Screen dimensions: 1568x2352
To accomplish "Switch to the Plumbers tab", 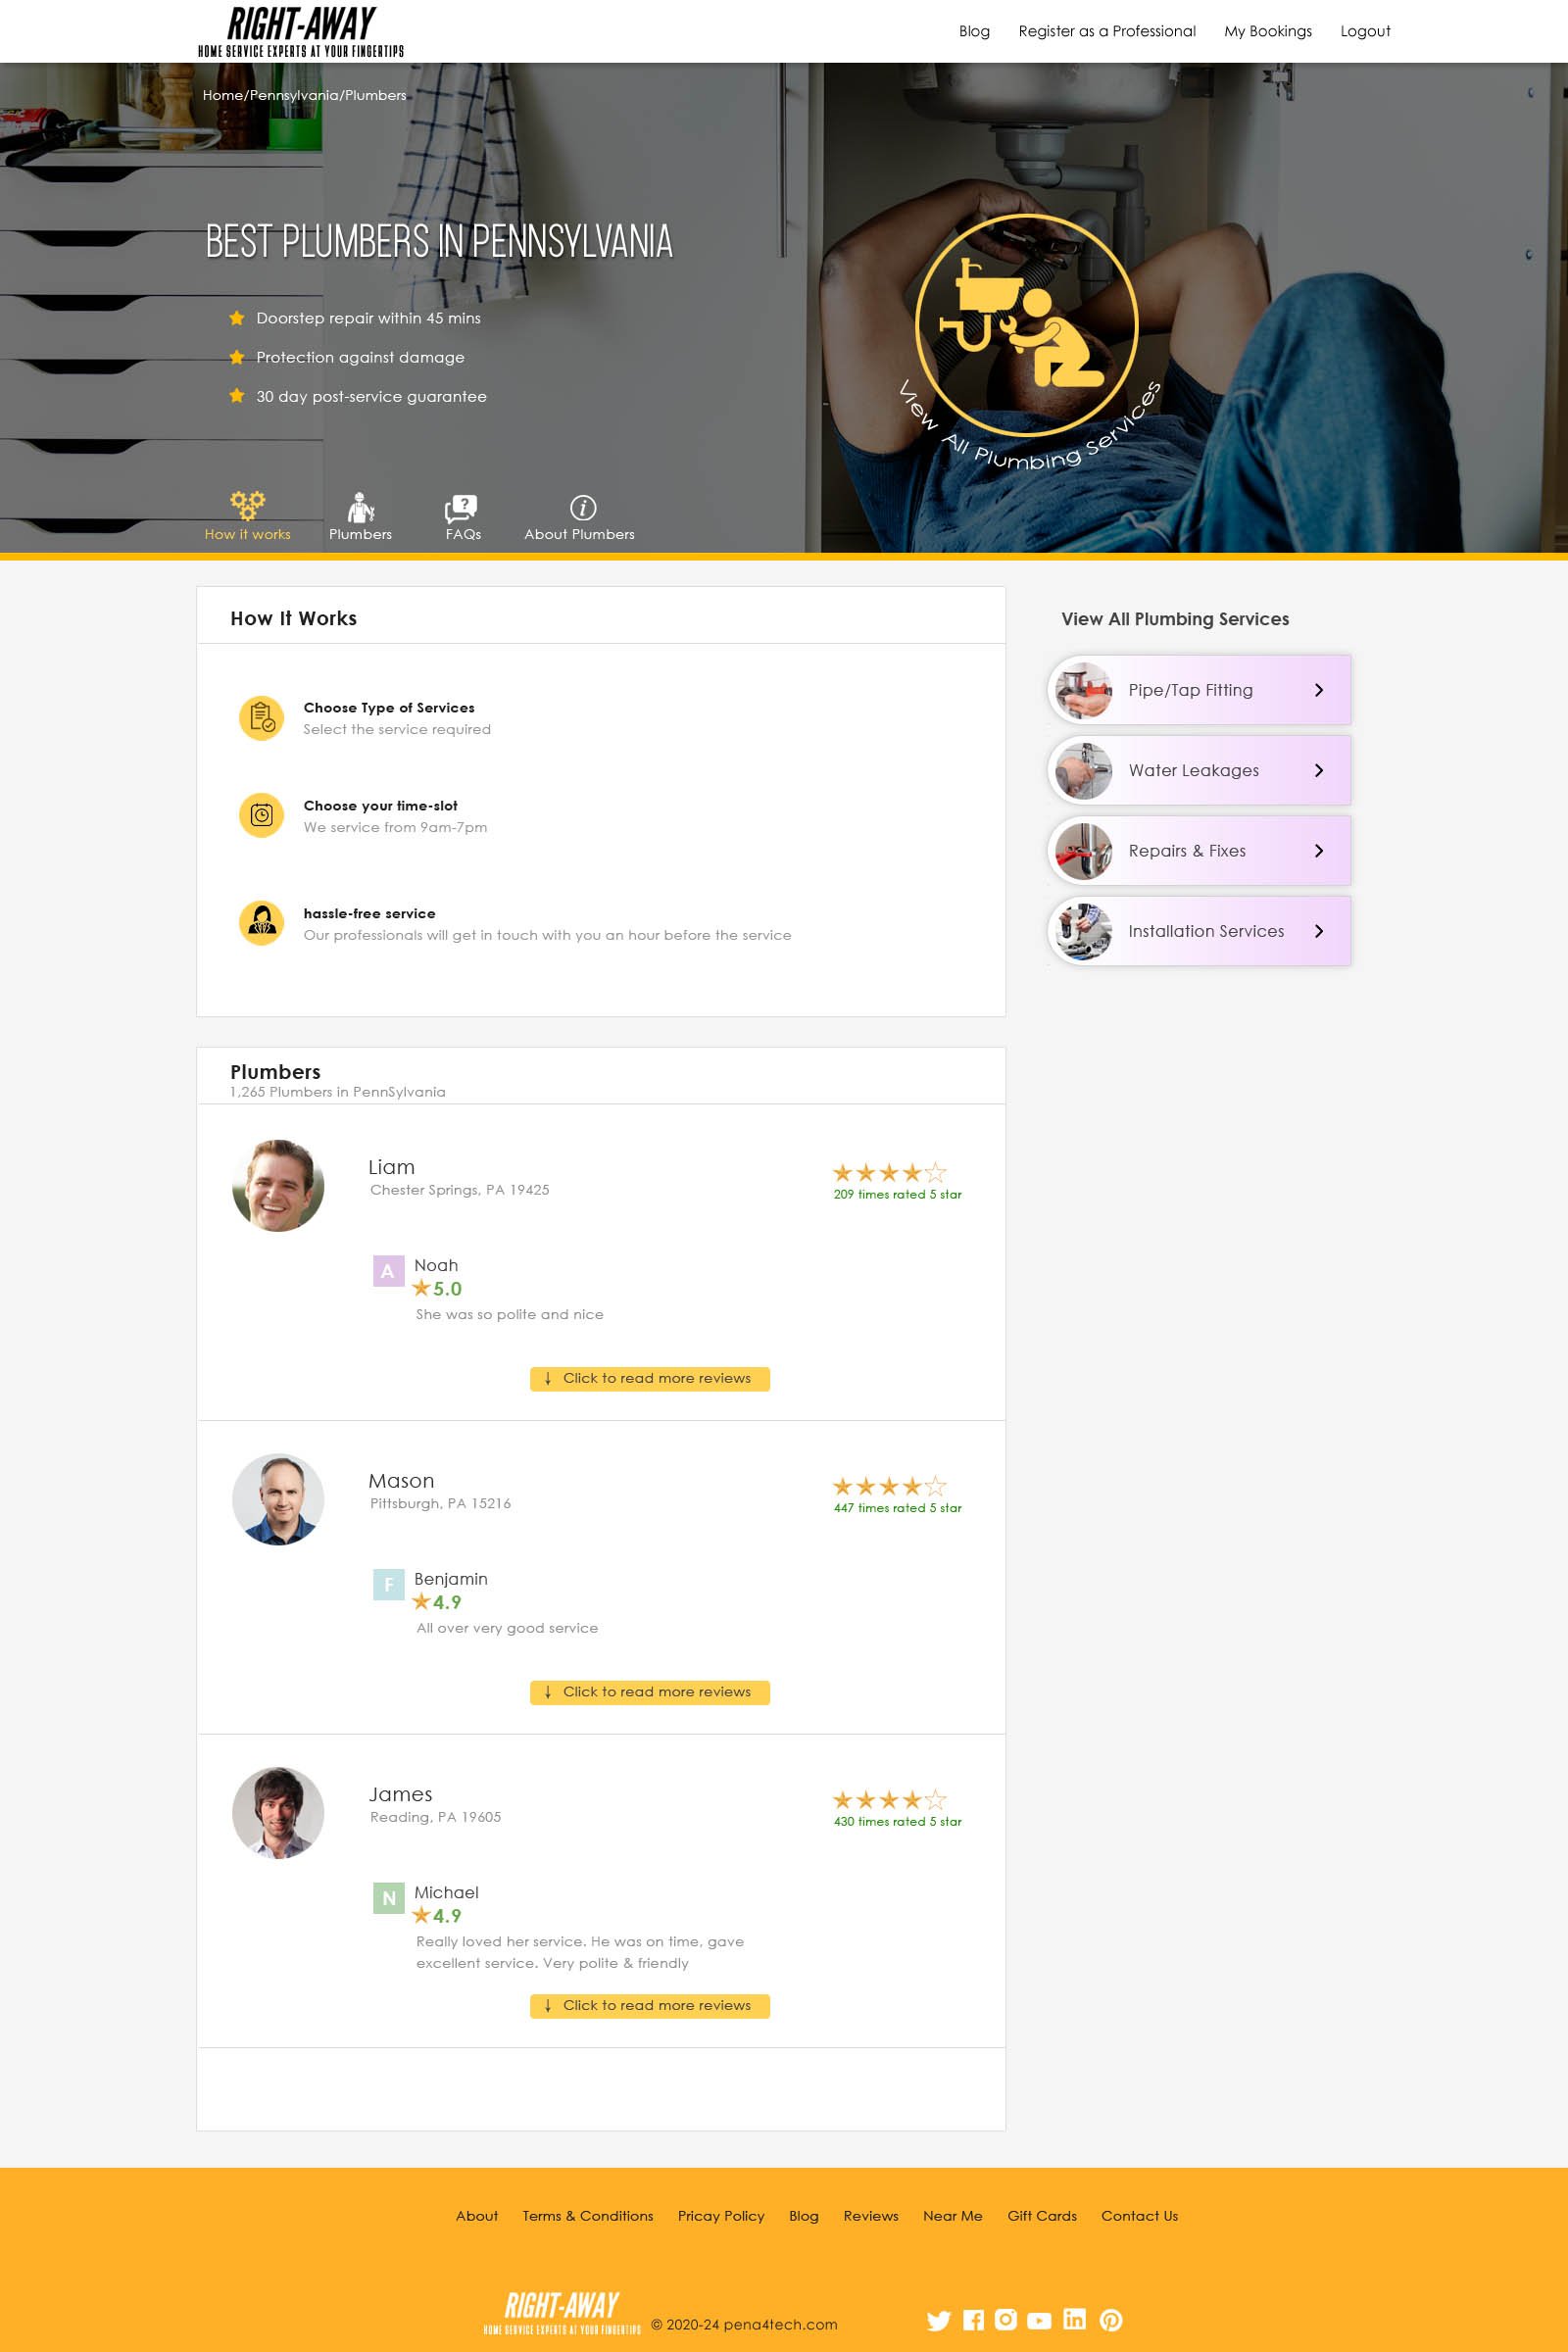I will tap(361, 516).
